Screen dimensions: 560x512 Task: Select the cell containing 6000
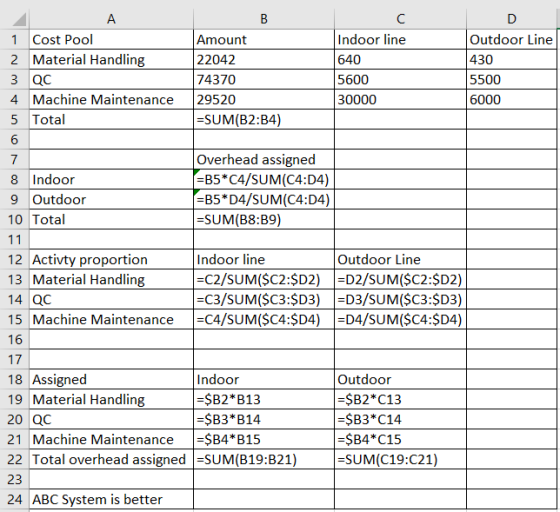click(511, 99)
